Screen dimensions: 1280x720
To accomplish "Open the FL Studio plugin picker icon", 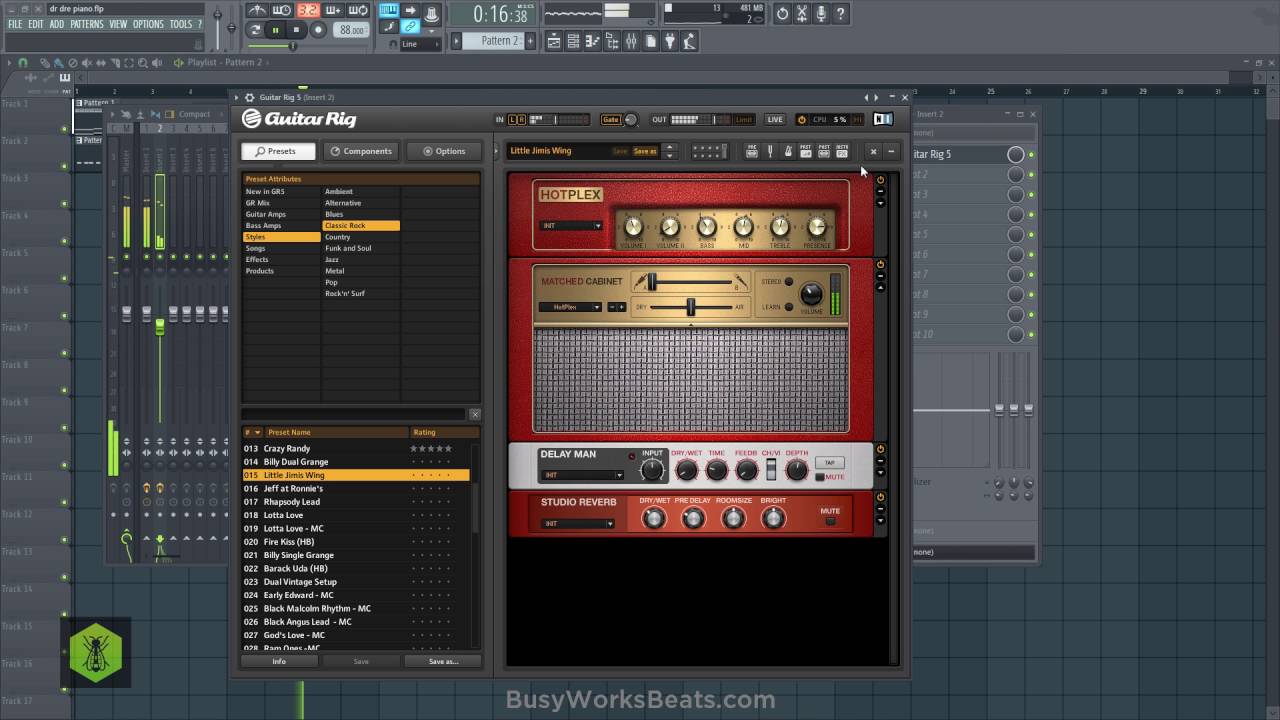I will 670,41.
